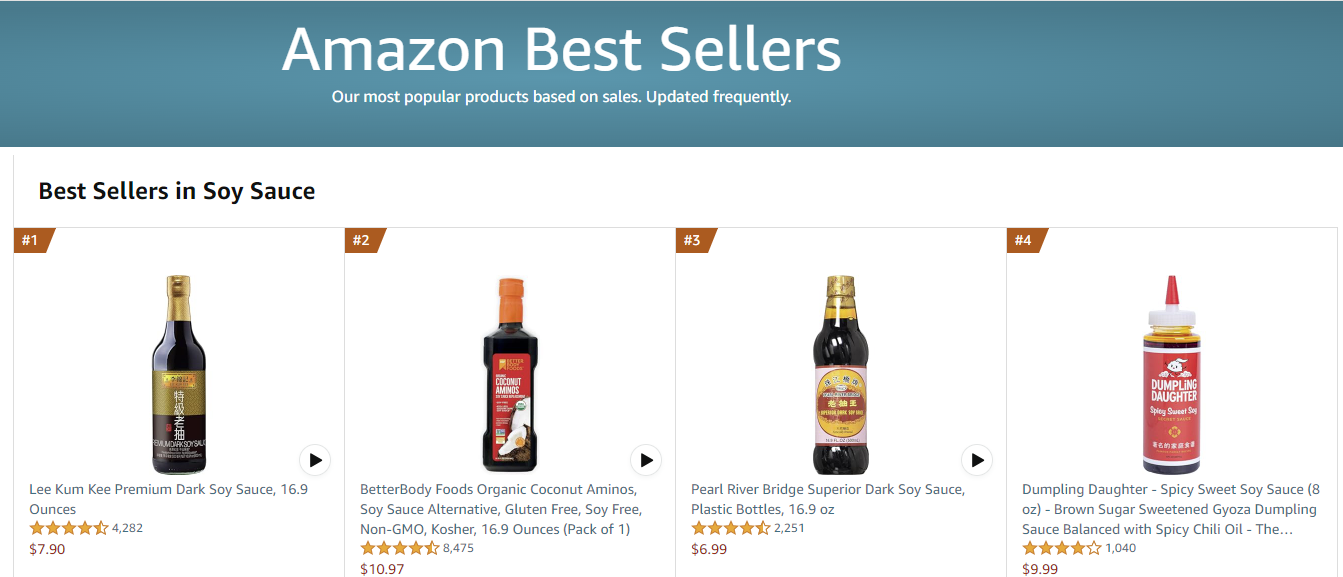The width and height of the screenshot is (1343, 577).
Task: Click the Amazon Best Sellers banner title
Action: (560, 47)
